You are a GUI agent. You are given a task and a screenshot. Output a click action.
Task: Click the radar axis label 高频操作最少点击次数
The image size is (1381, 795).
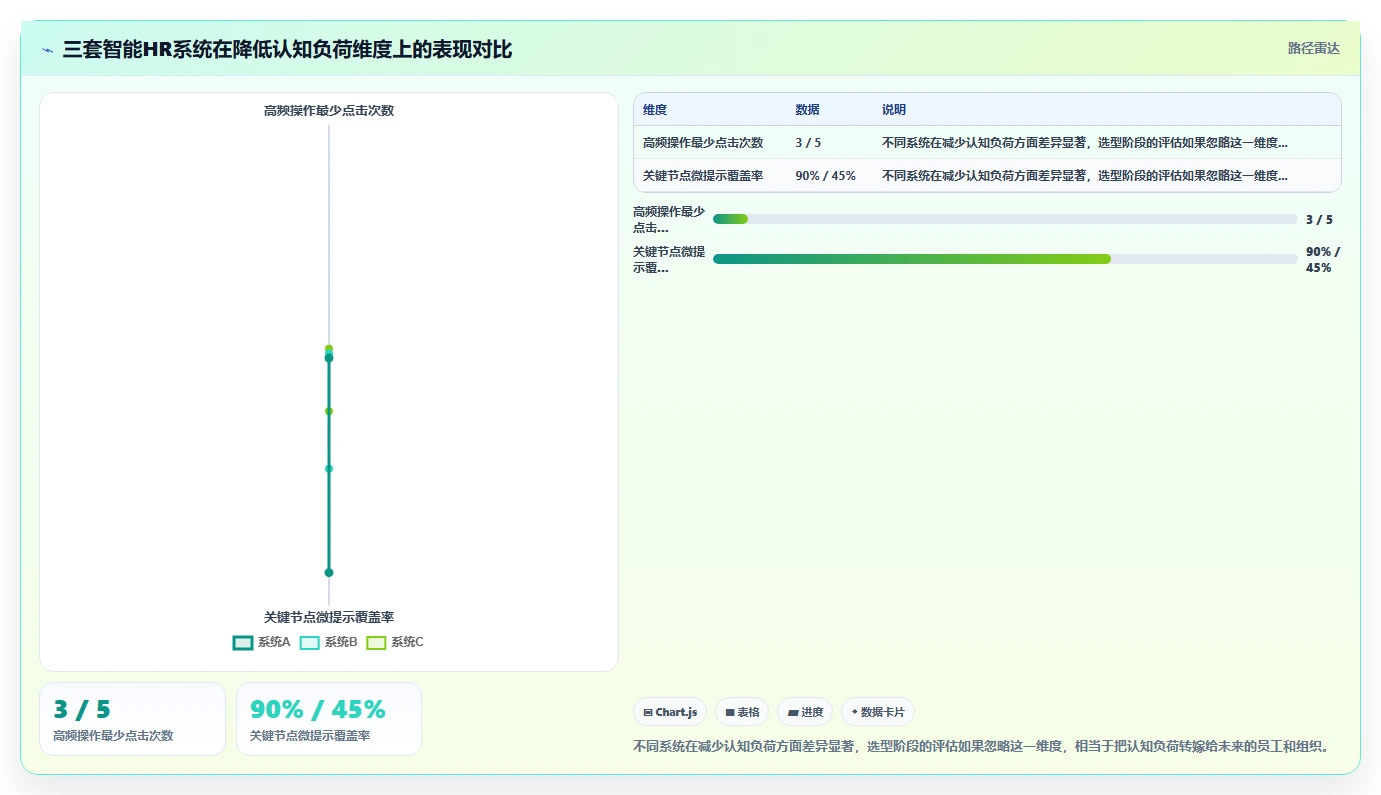point(329,111)
